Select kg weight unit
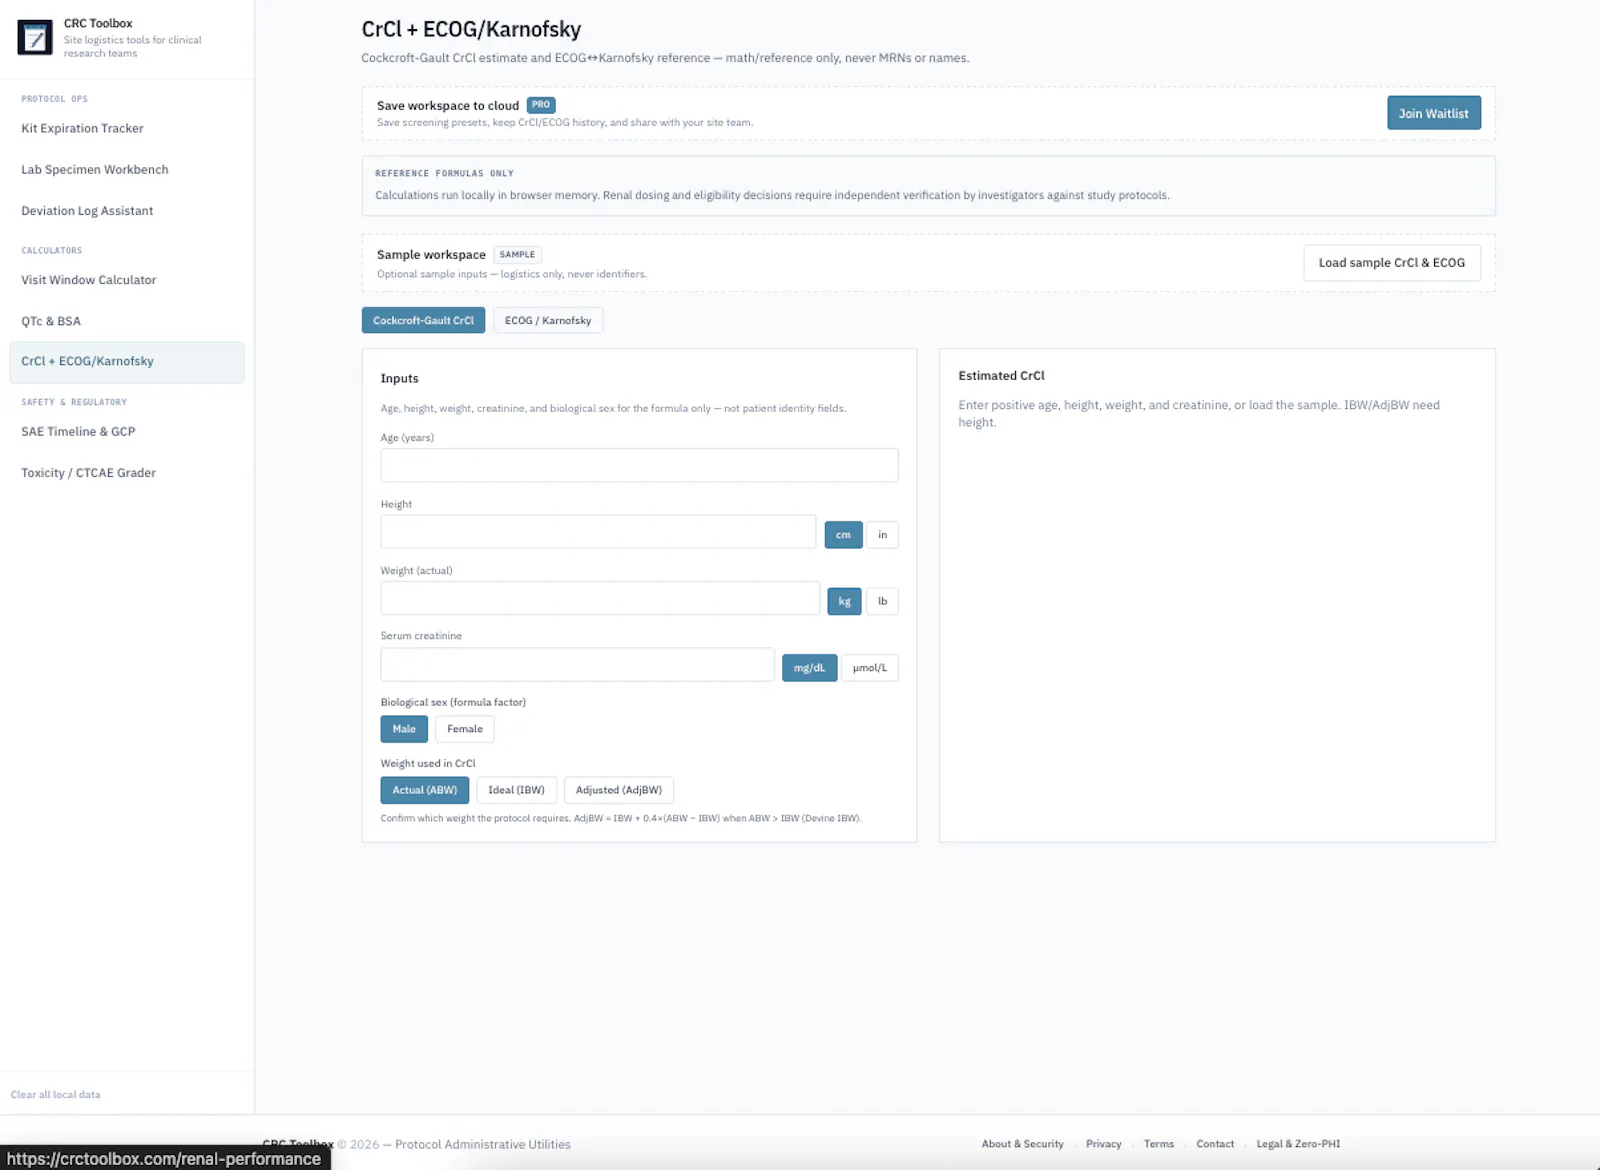Image resolution: width=1600 pixels, height=1170 pixels. click(844, 601)
